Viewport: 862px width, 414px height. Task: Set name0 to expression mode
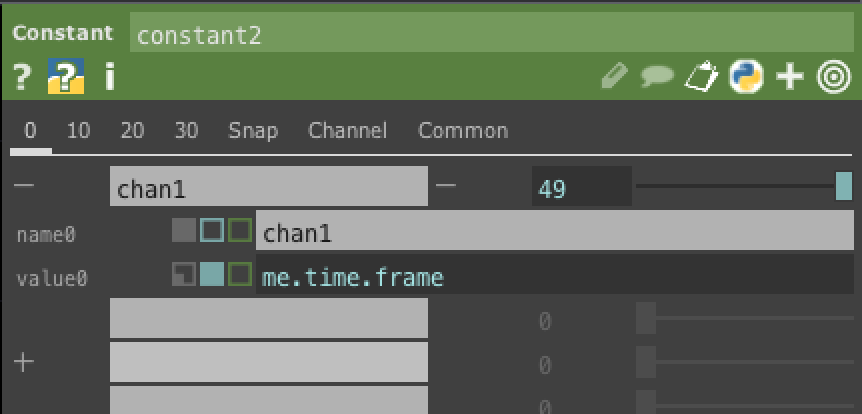(x=211, y=232)
